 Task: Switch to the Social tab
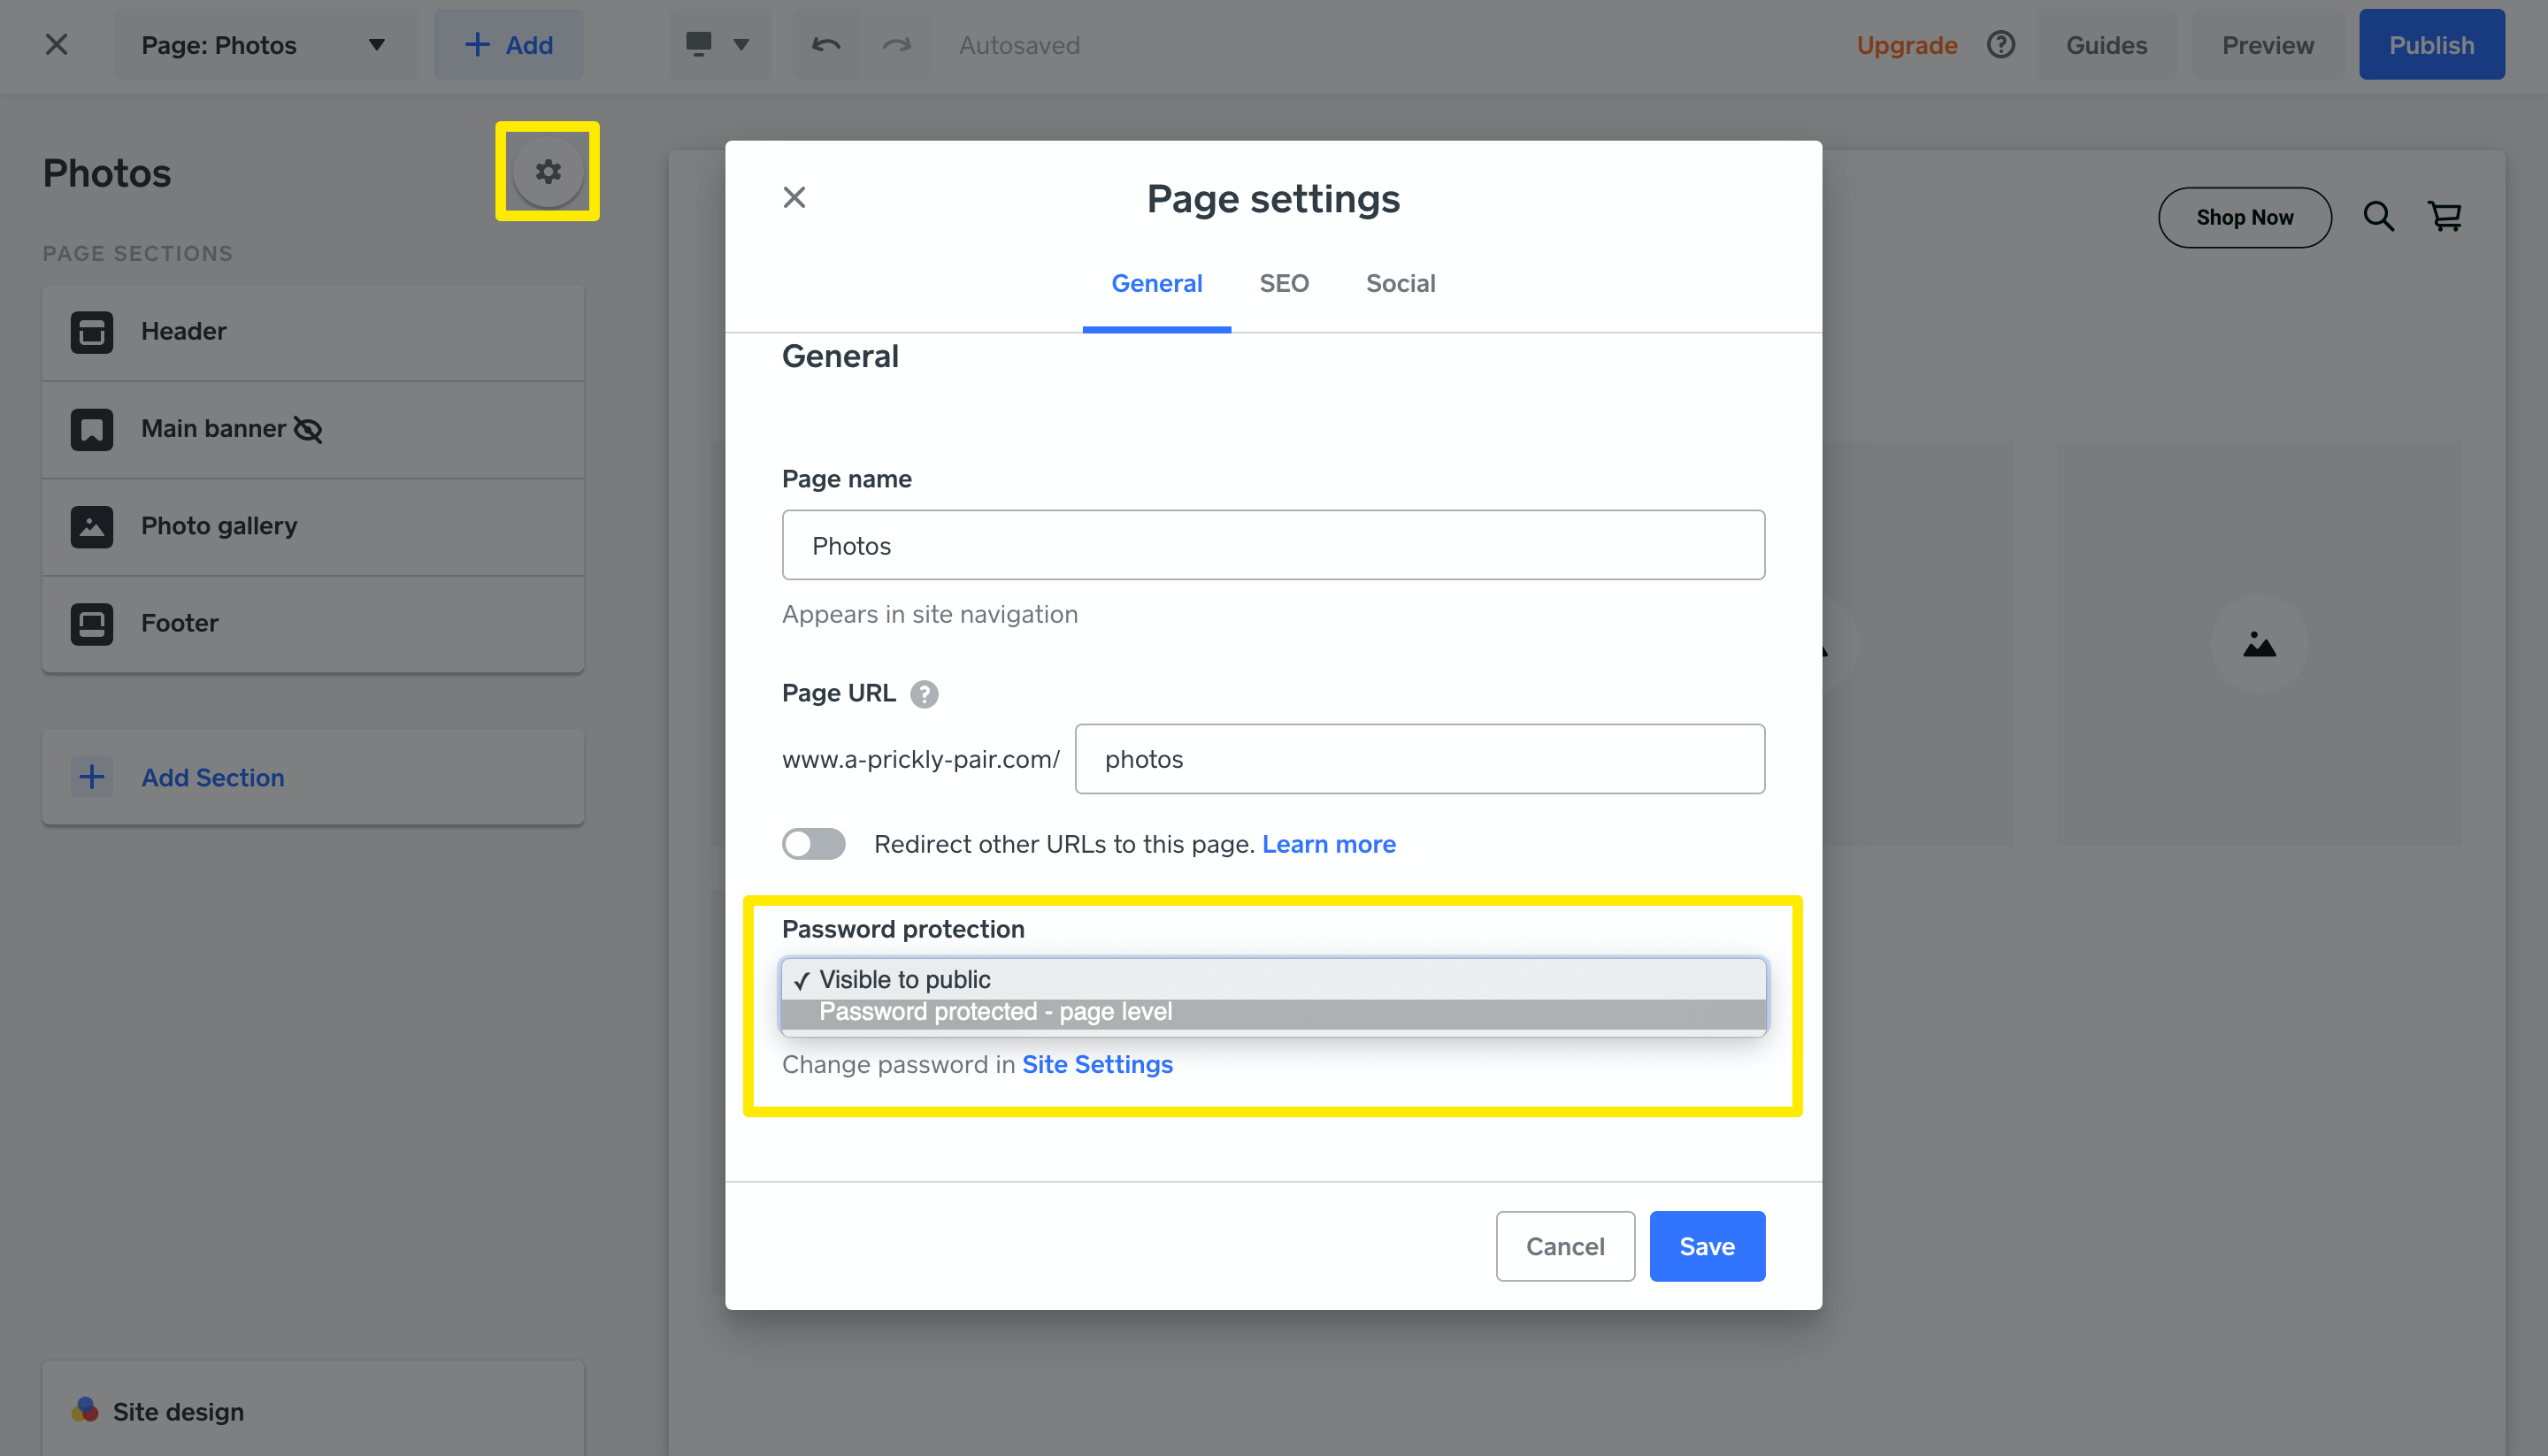(1400, 284)
